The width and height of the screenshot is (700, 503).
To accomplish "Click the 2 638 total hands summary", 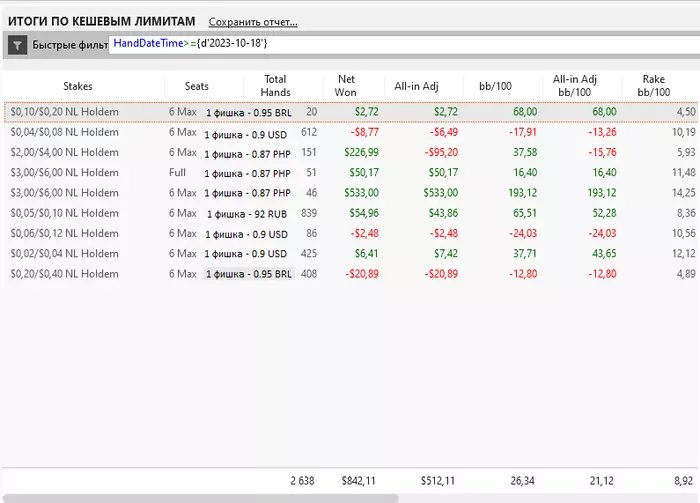I will 302,481.
